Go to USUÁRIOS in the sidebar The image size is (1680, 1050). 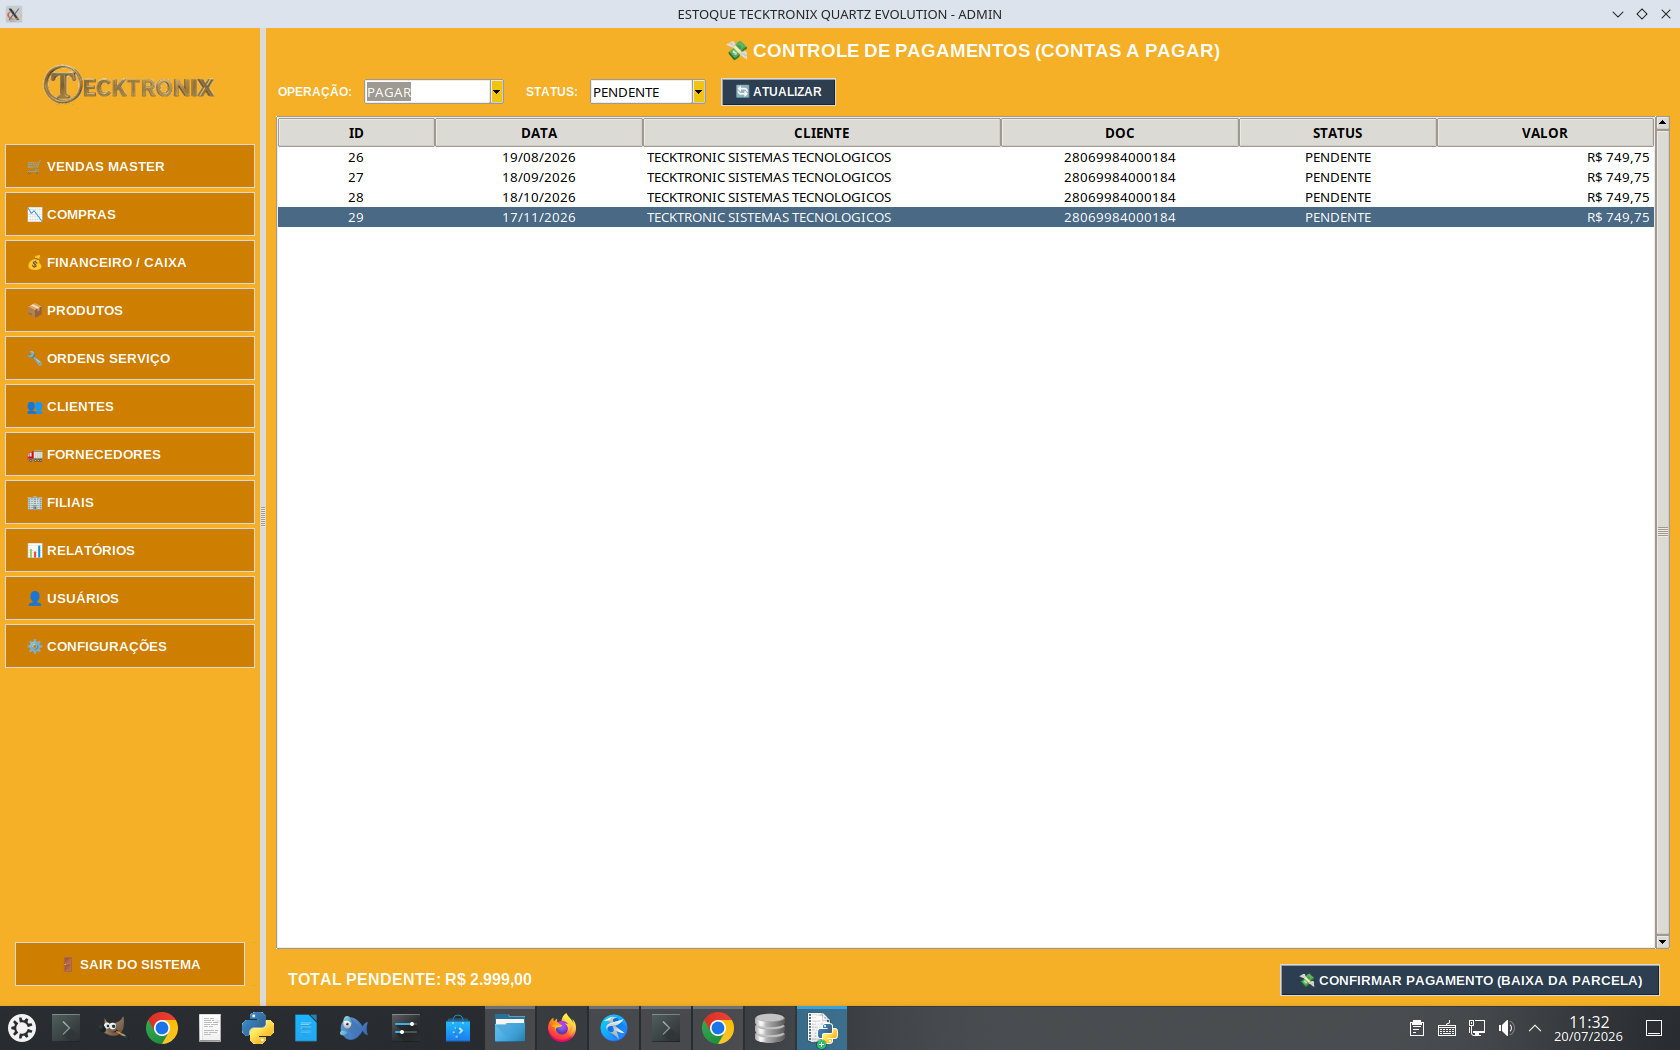[x=130, y=598]
